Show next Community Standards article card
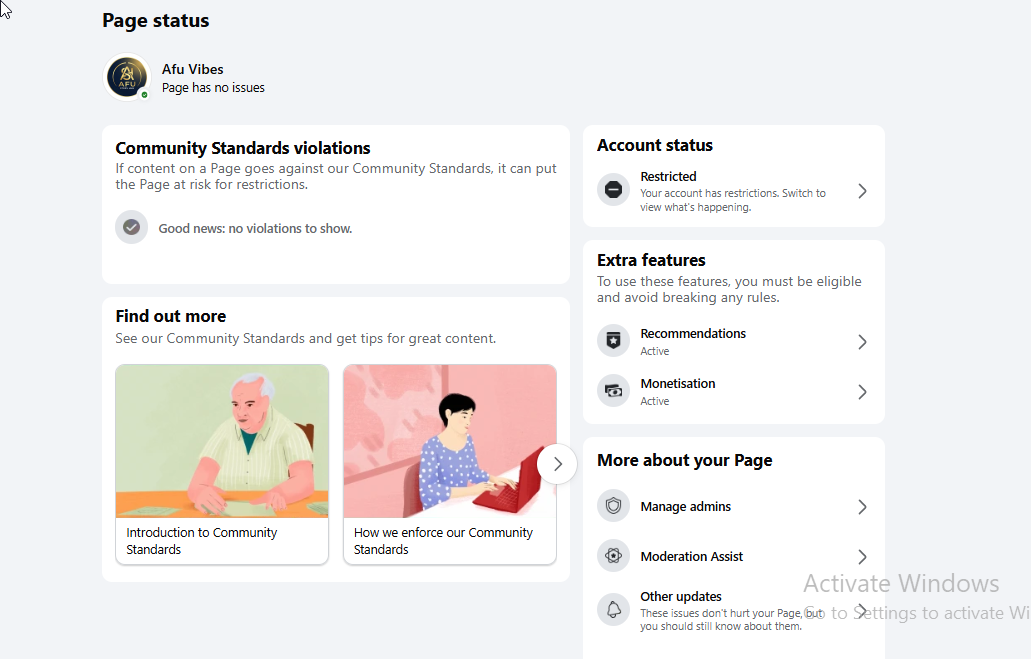This screenshot has width=1031, height=659. 557,464
